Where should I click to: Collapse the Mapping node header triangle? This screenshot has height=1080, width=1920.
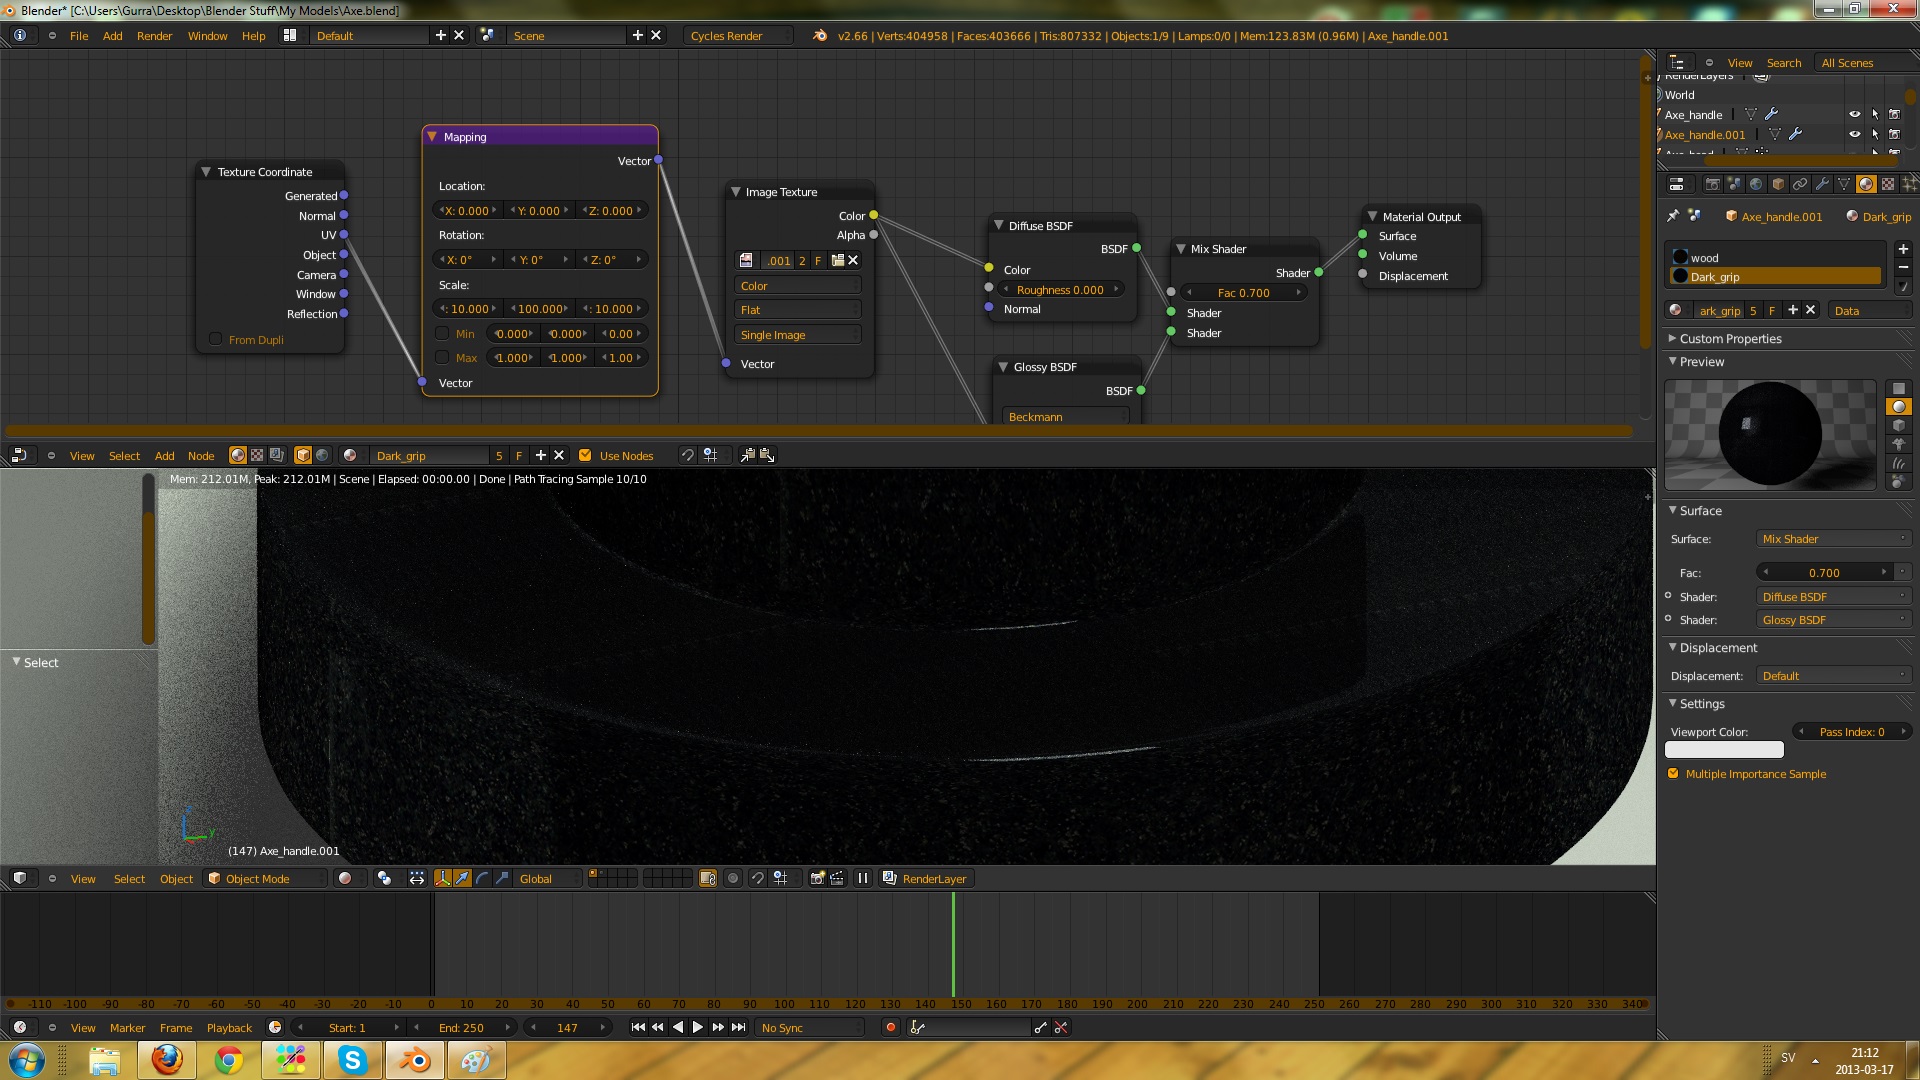(x=432, y=136)
